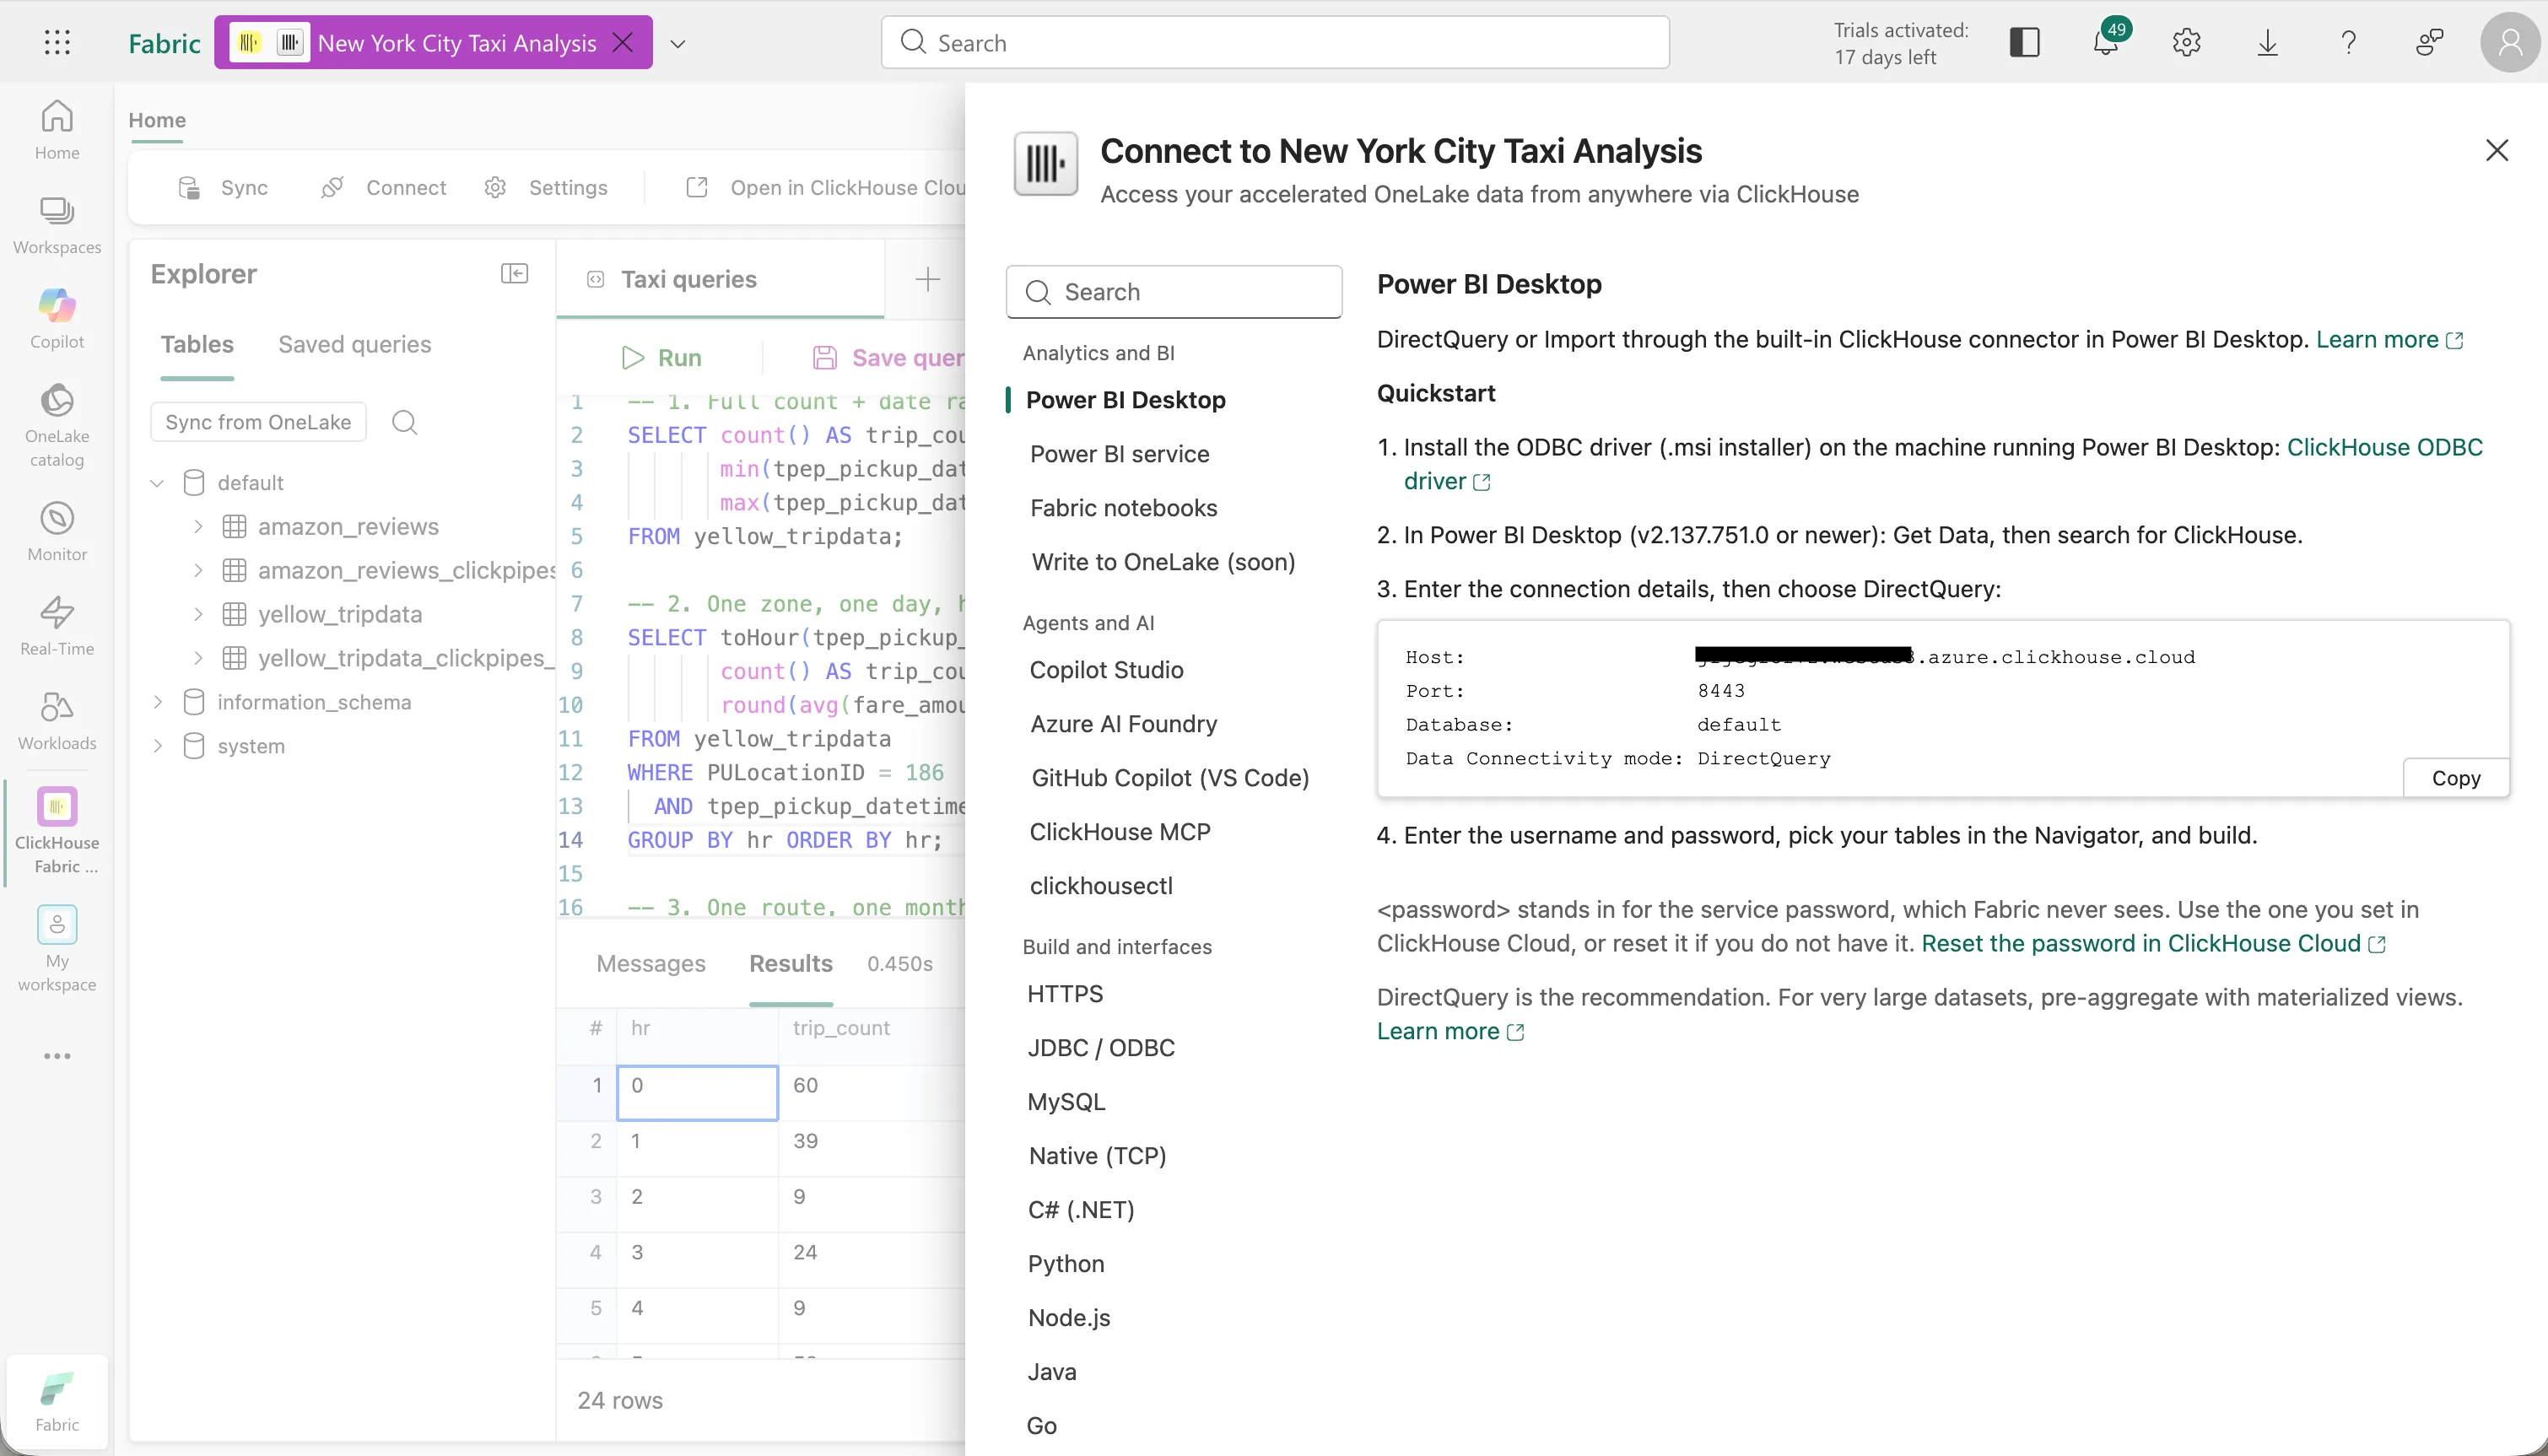Click the search icon beside Sync from OneLake
Image resolution: width=2548 pixels, height=1456 pixels.
pyautogui.click(x=405, y=422)
